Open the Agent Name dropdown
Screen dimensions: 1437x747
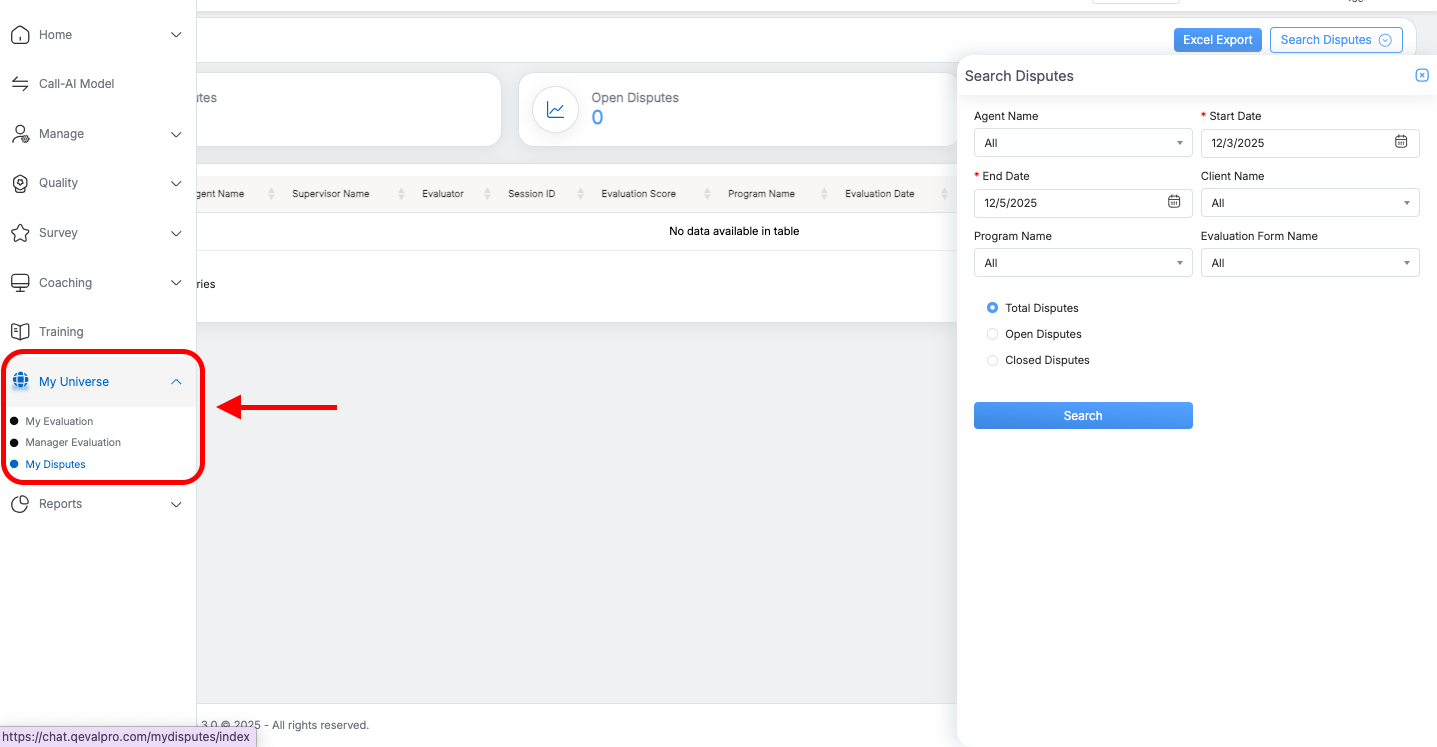1082,143
